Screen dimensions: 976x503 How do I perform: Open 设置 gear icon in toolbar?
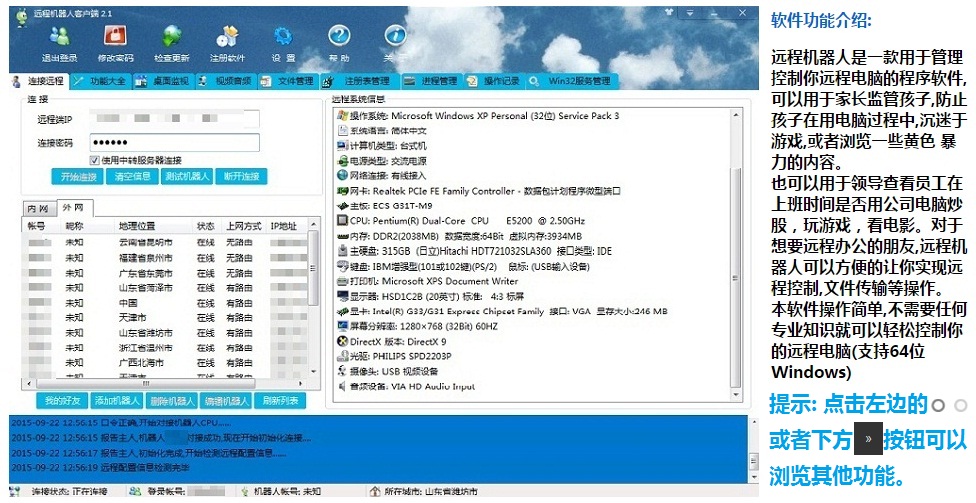click(x=283, y=36)
